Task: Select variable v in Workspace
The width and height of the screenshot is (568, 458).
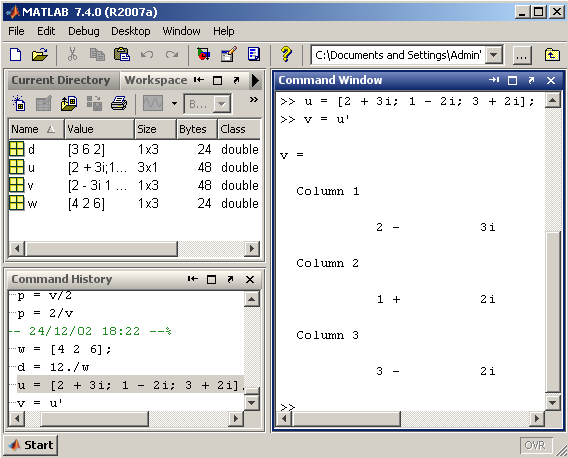Action: (134, 186)
